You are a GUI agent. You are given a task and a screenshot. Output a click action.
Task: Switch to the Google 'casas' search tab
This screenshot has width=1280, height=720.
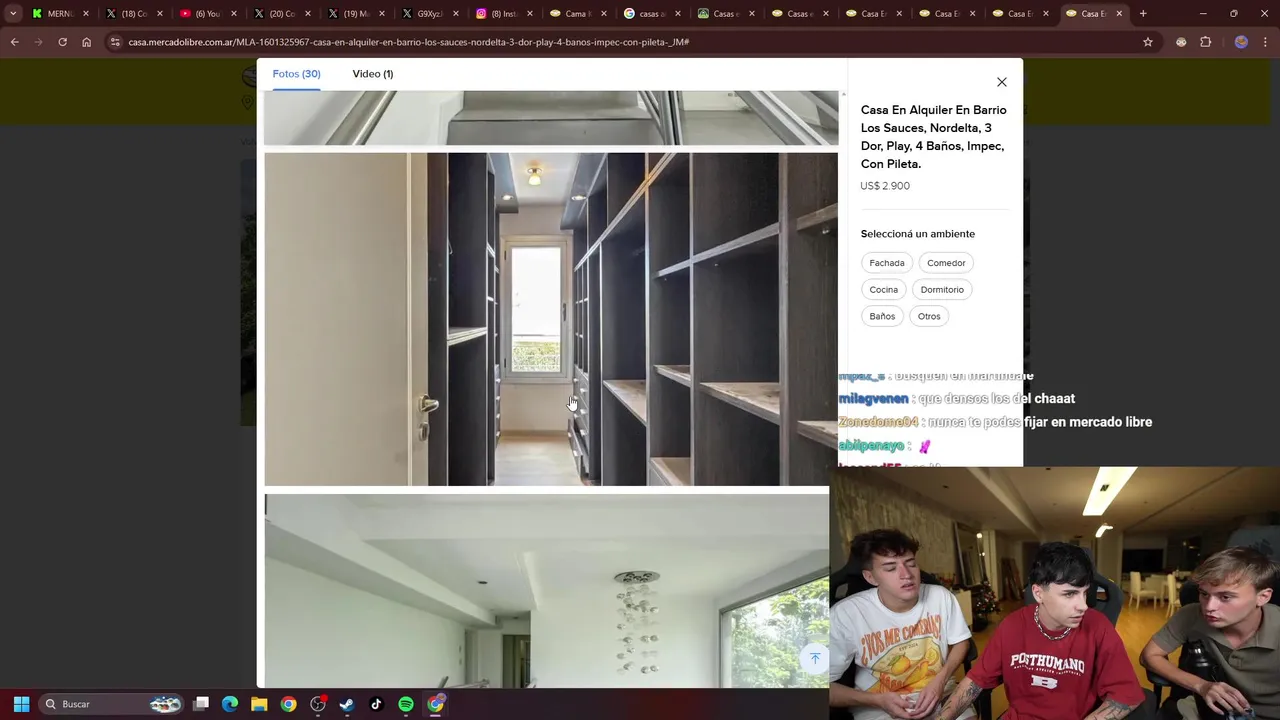651,14
